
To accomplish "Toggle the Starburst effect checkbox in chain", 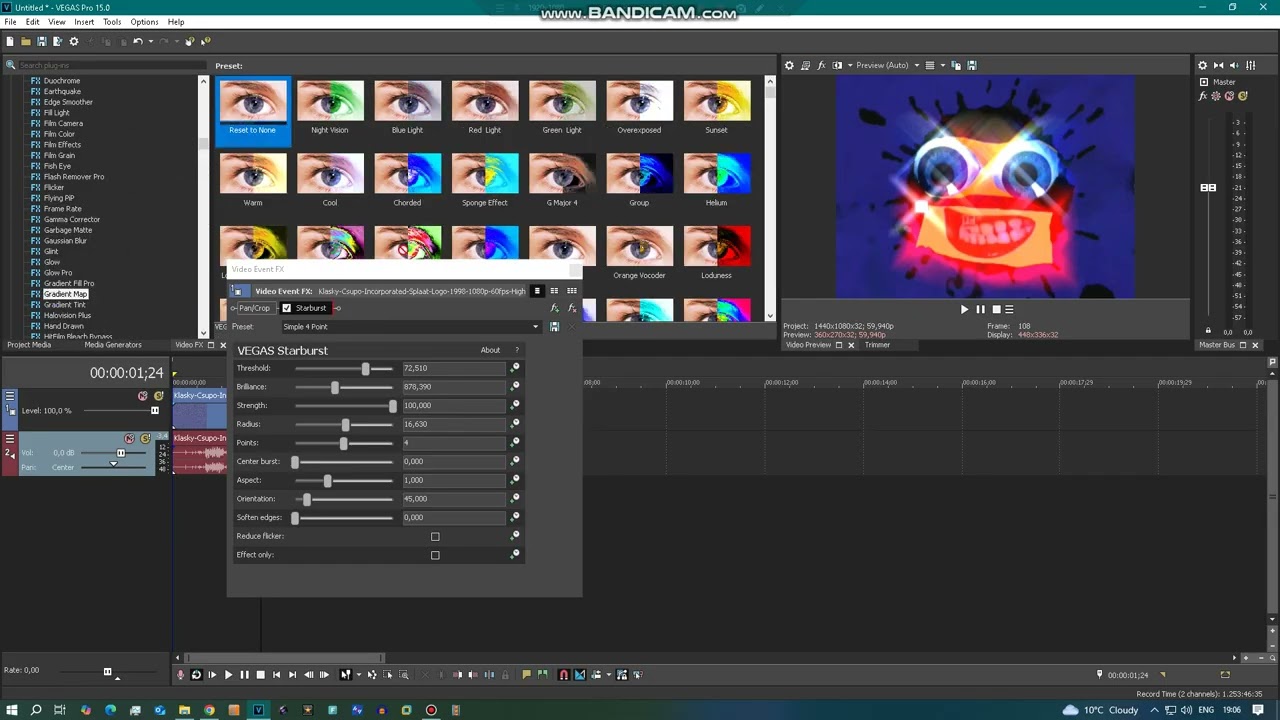I will pyautogui.click(x=287, y=308).
